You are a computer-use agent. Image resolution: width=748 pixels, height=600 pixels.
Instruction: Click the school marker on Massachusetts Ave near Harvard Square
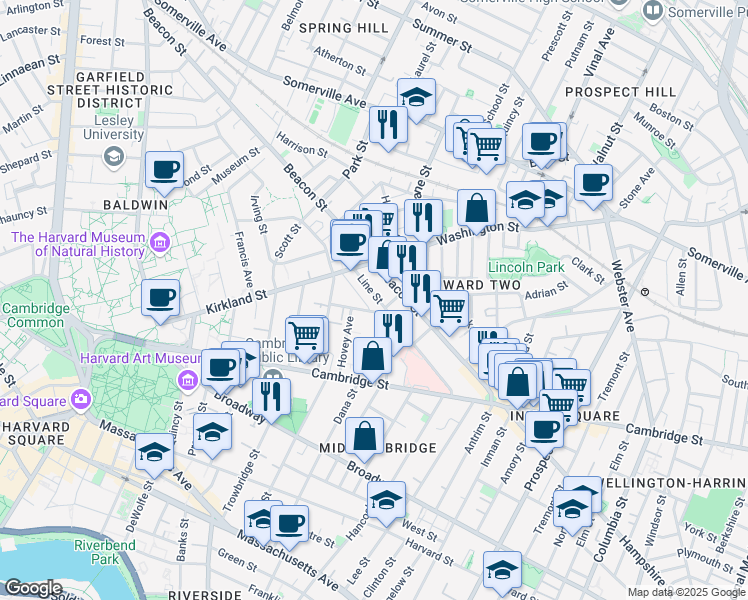pyautogui.click(x=155, y=455)
